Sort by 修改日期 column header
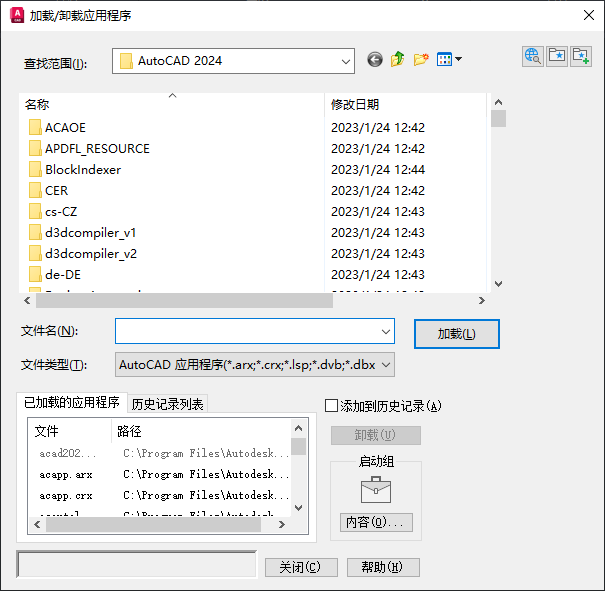 [x=405, y=105]
